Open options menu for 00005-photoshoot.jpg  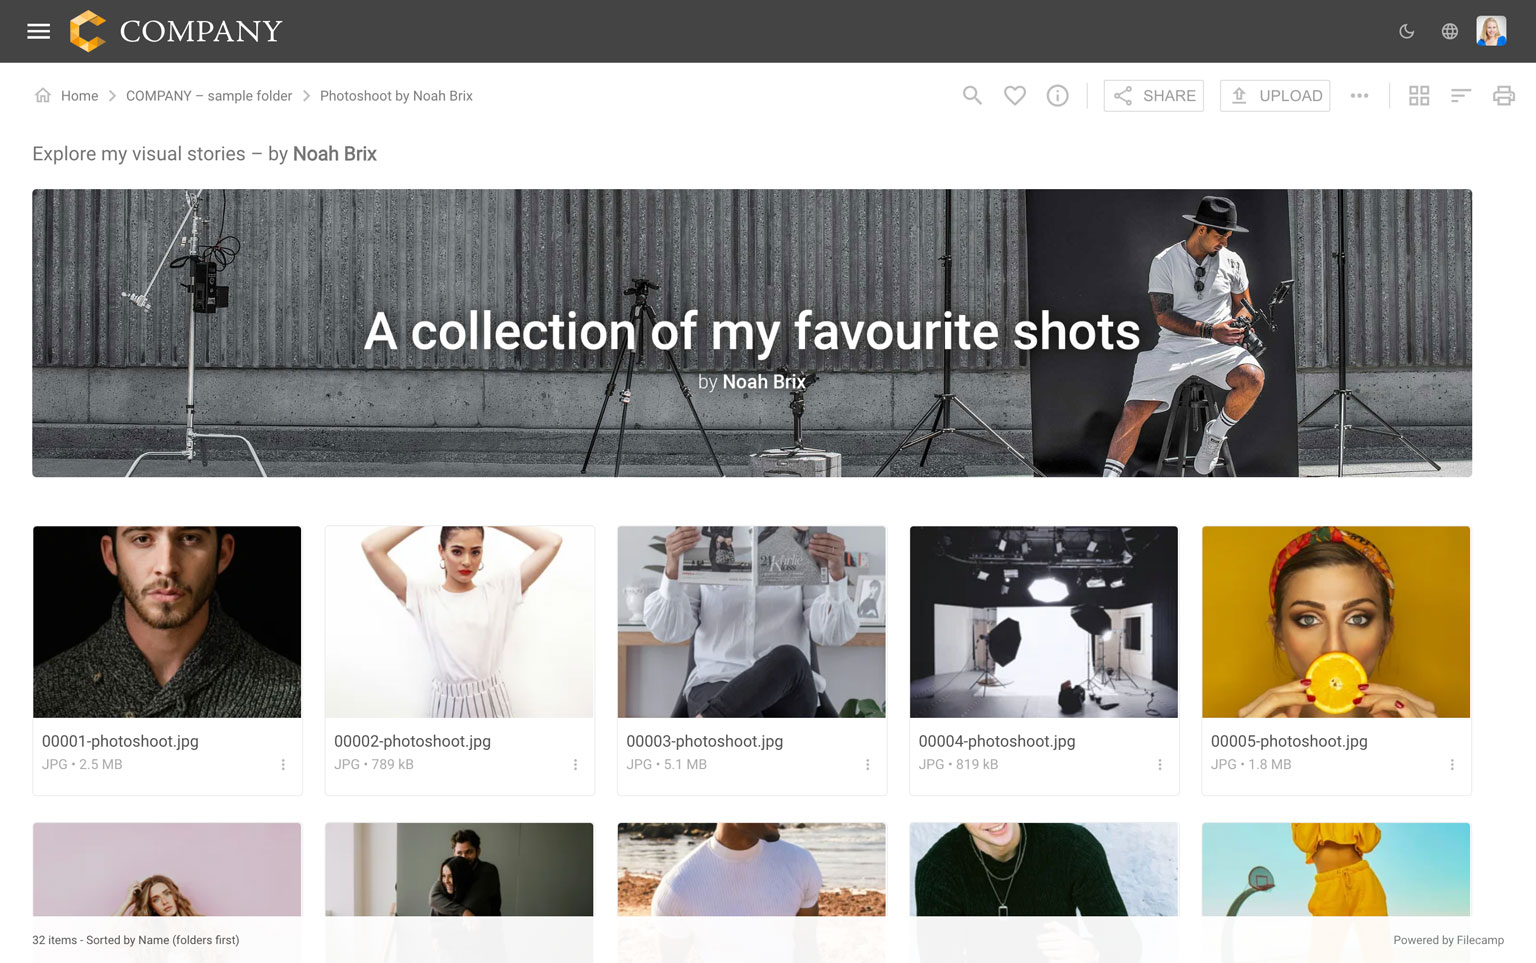[1452, 765]
